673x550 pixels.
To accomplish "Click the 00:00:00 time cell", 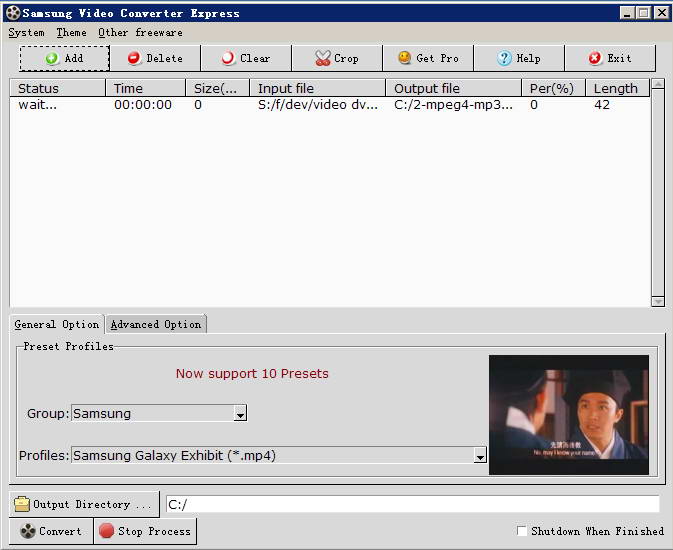I will click(x=143, y=105).
